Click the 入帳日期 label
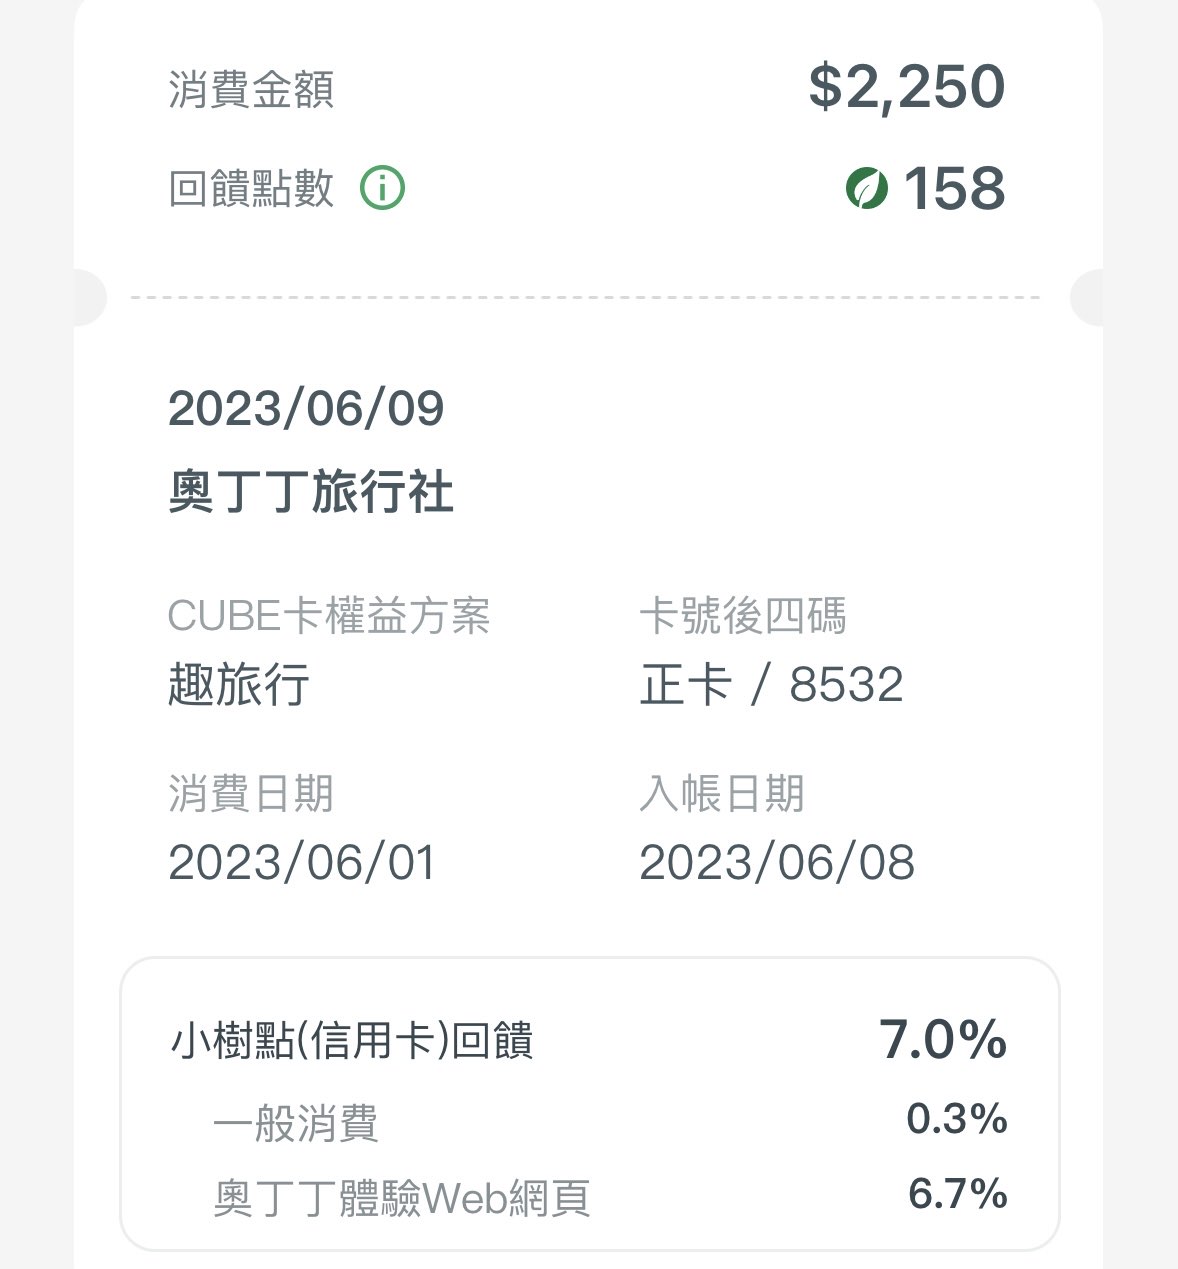The width and height of the screenshot is (1178, 1269). point(722,794)
